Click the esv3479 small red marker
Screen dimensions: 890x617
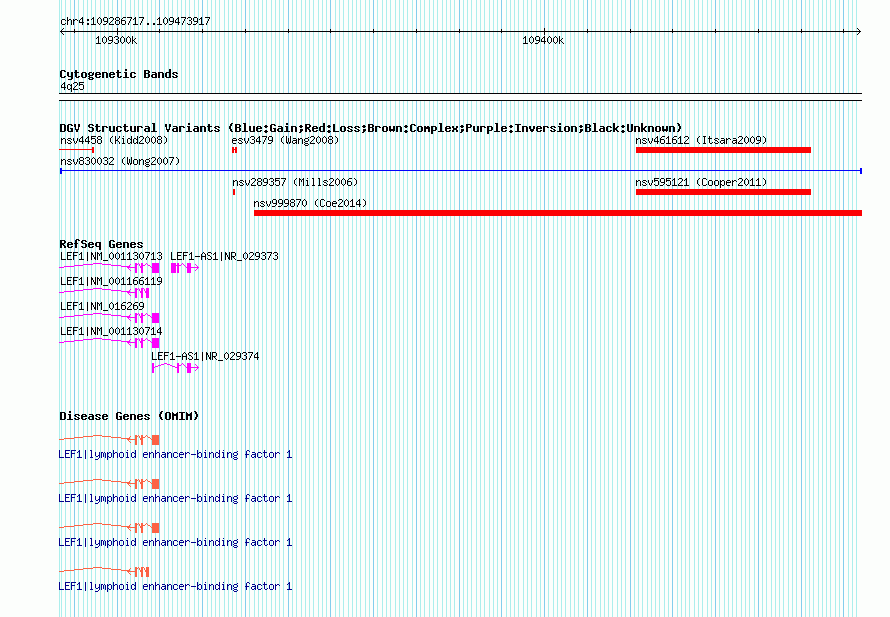click(x=234, y=150)
